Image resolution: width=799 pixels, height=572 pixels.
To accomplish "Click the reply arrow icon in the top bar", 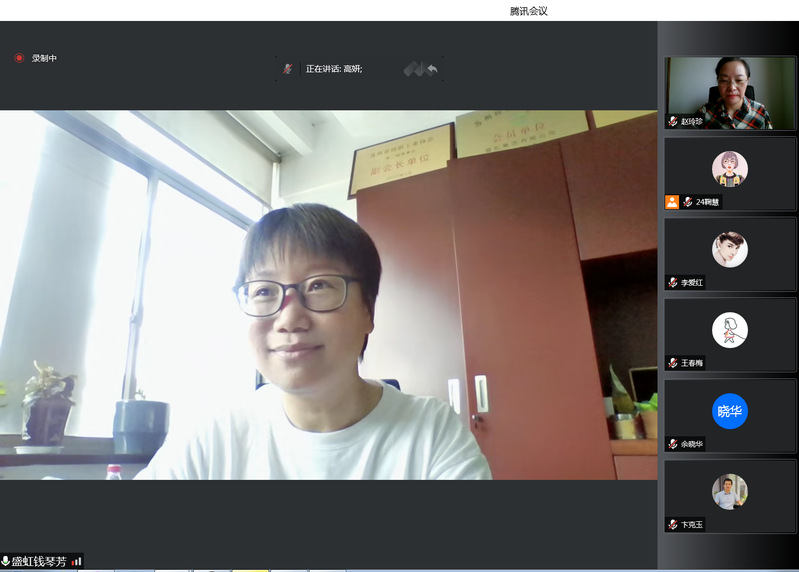I will click(x=432, y=69).
